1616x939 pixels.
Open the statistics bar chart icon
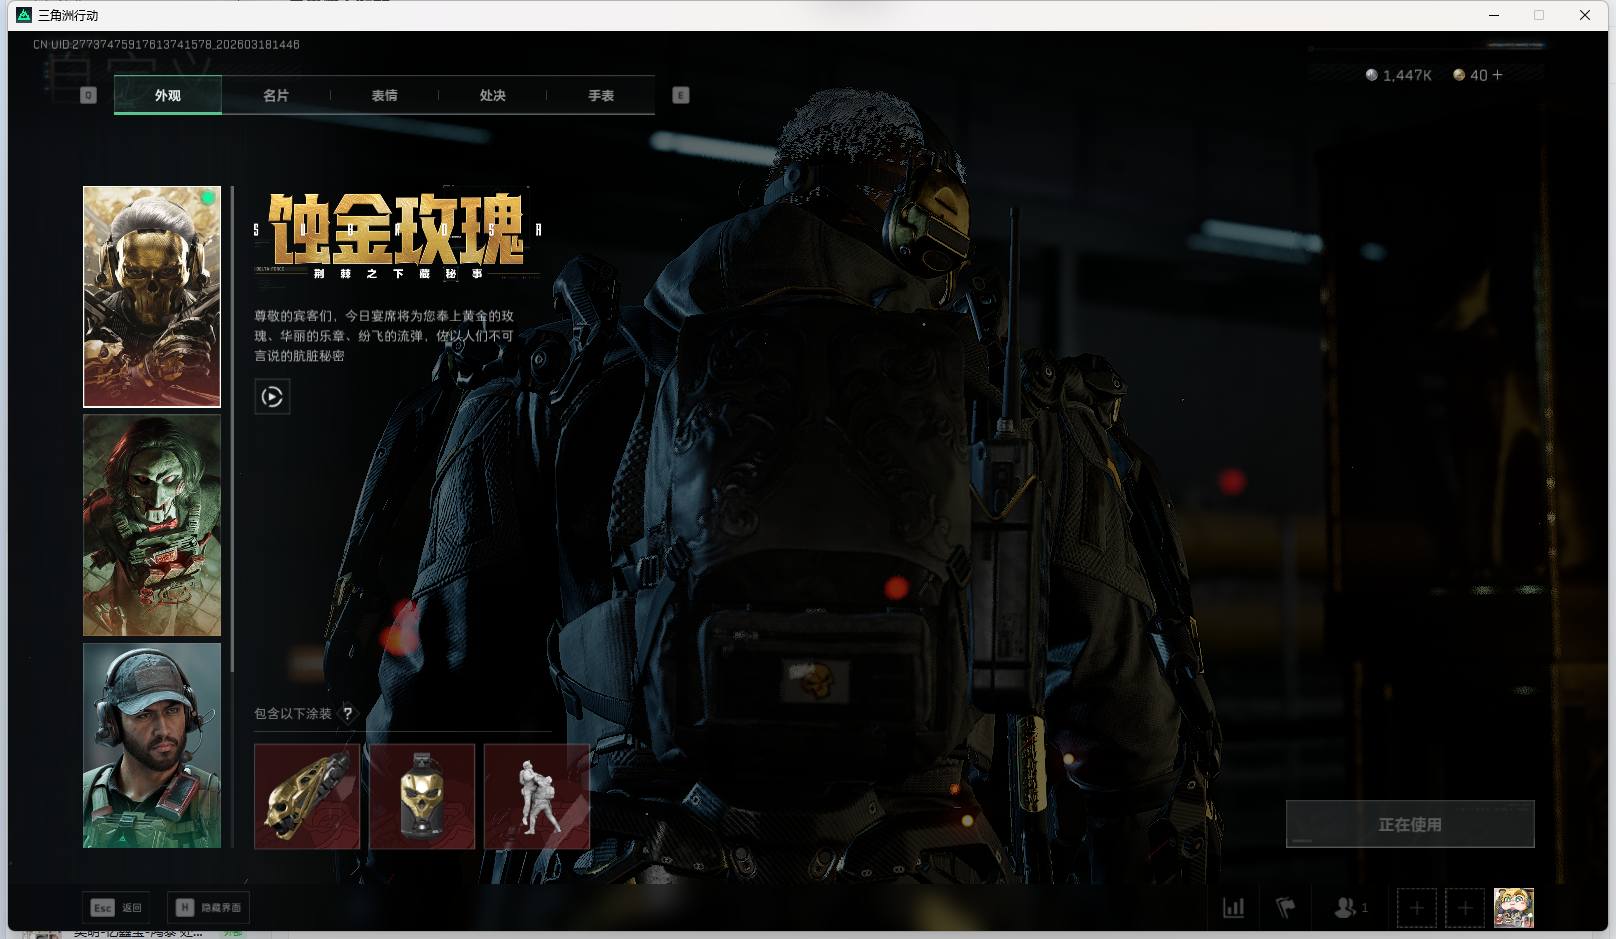point(1234,908)
